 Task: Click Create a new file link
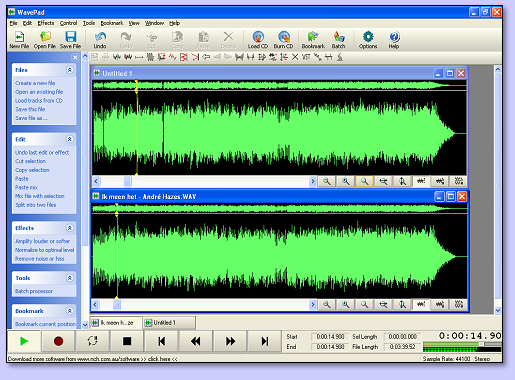pyautogui.click(x=35, y=83)
